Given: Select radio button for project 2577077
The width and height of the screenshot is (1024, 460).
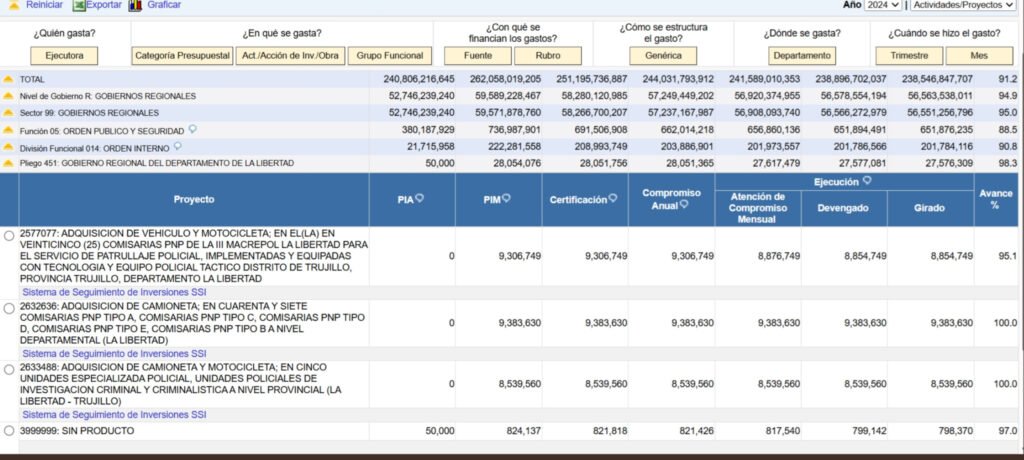Looking at the screenshot, I should [9, 236].
